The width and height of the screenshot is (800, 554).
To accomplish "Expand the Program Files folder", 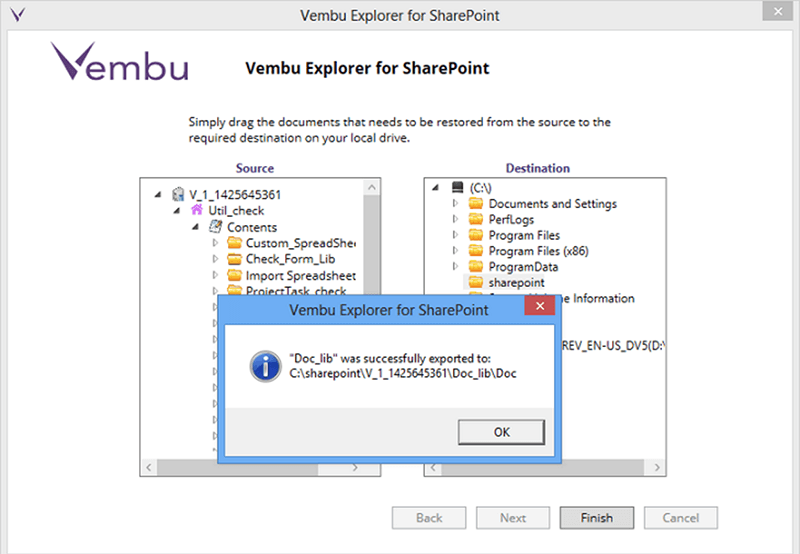I will click(x=456, y=235).
